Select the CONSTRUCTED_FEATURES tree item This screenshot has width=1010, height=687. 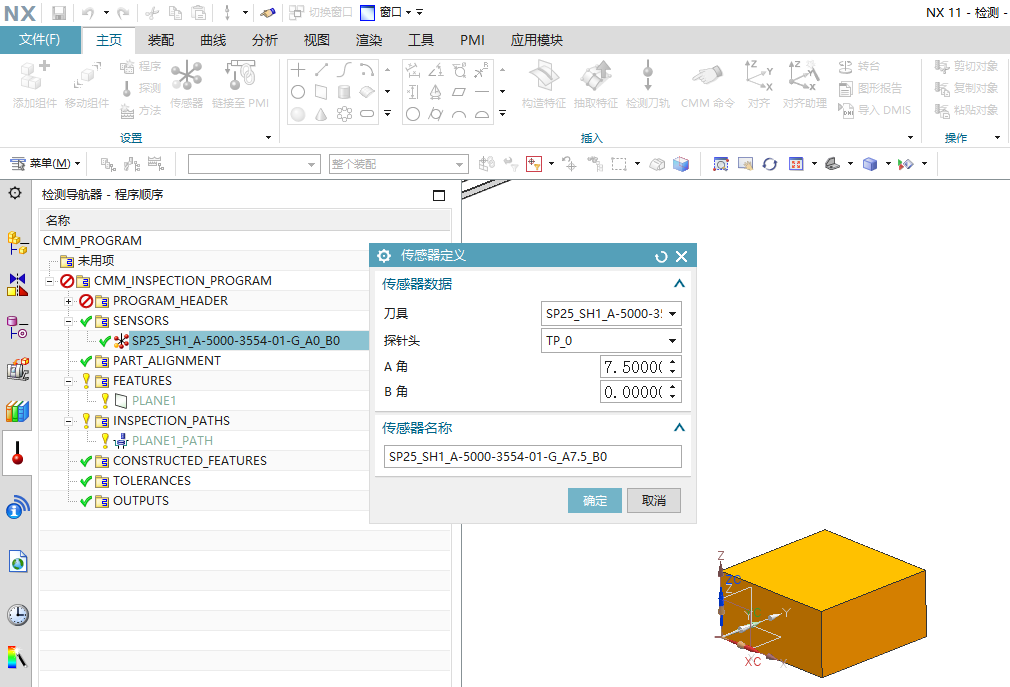(x=189, y=460)
